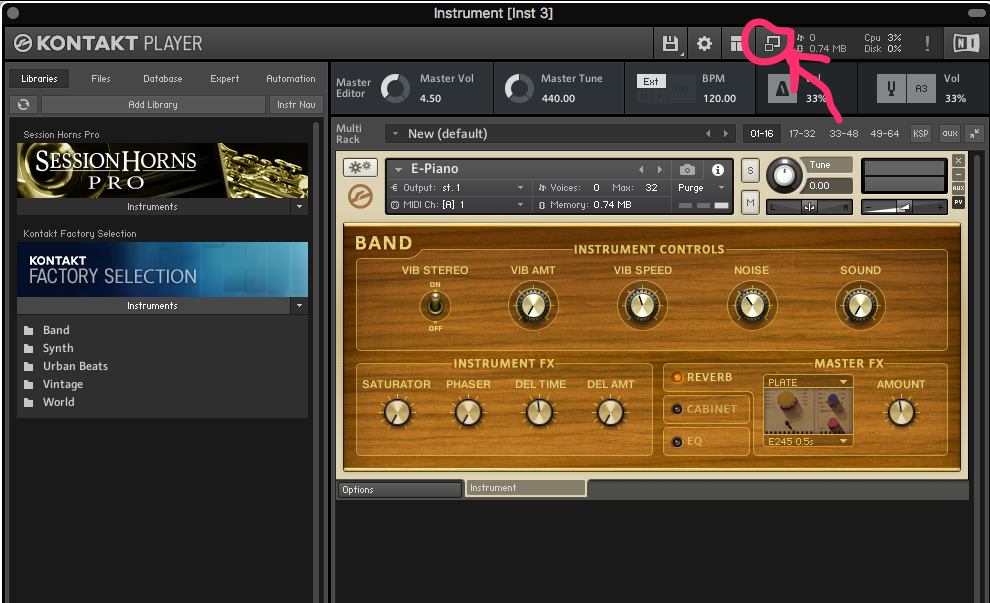
Task: Enable the tuning fork reference tone
Action: coord(891,89)
